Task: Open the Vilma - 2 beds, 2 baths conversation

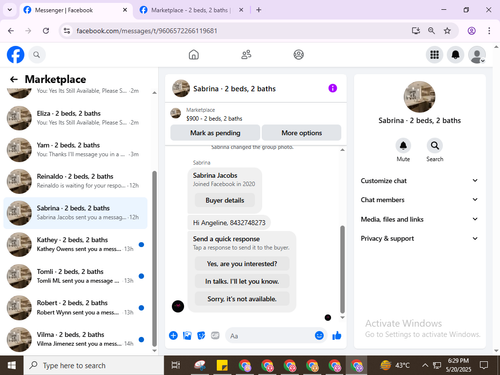Action: 75,339
